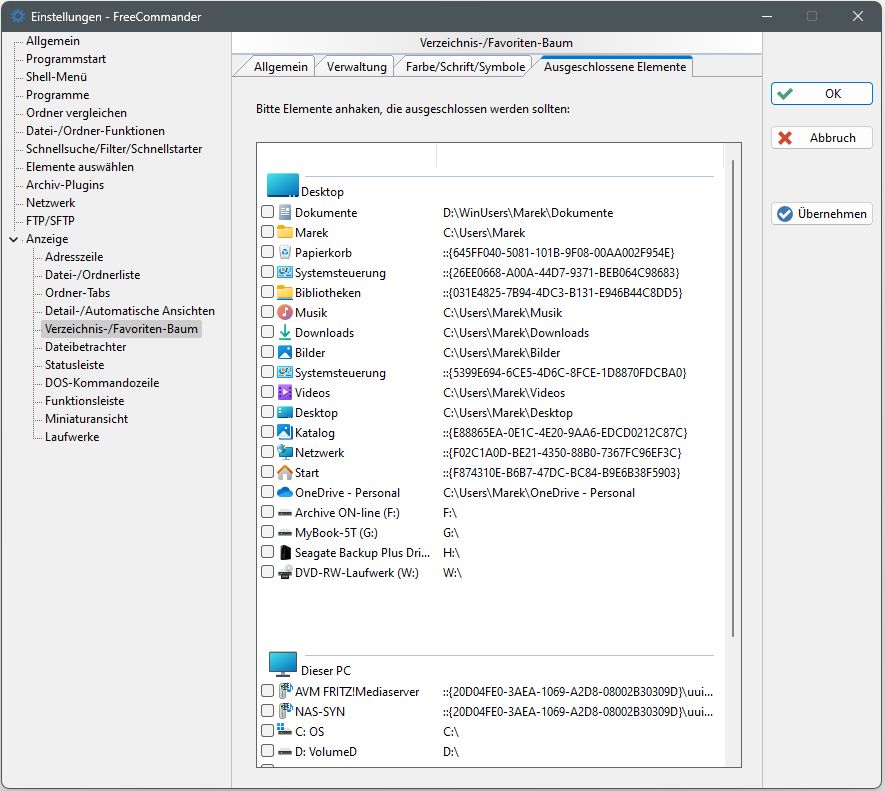The image size is (885, 791).
Task: Collapse the Anzeige tree node
Action: [13, 239]
